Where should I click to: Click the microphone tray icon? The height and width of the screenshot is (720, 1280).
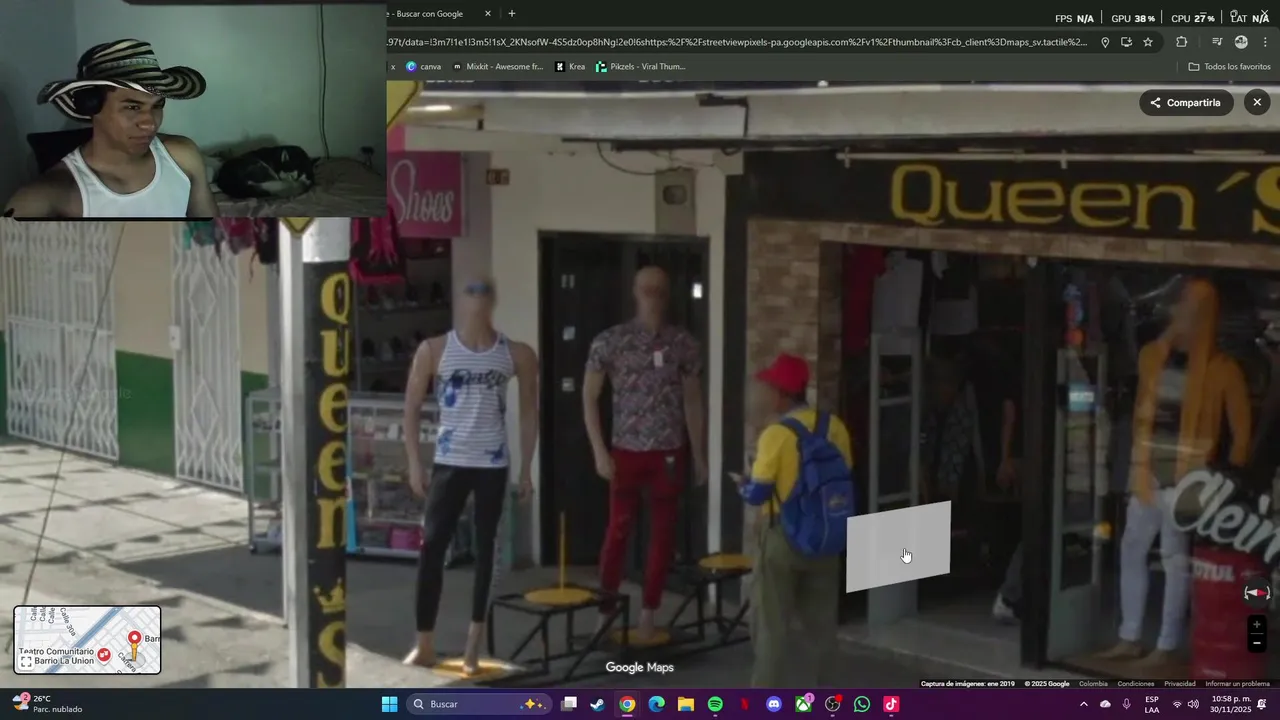(1126, 704)
